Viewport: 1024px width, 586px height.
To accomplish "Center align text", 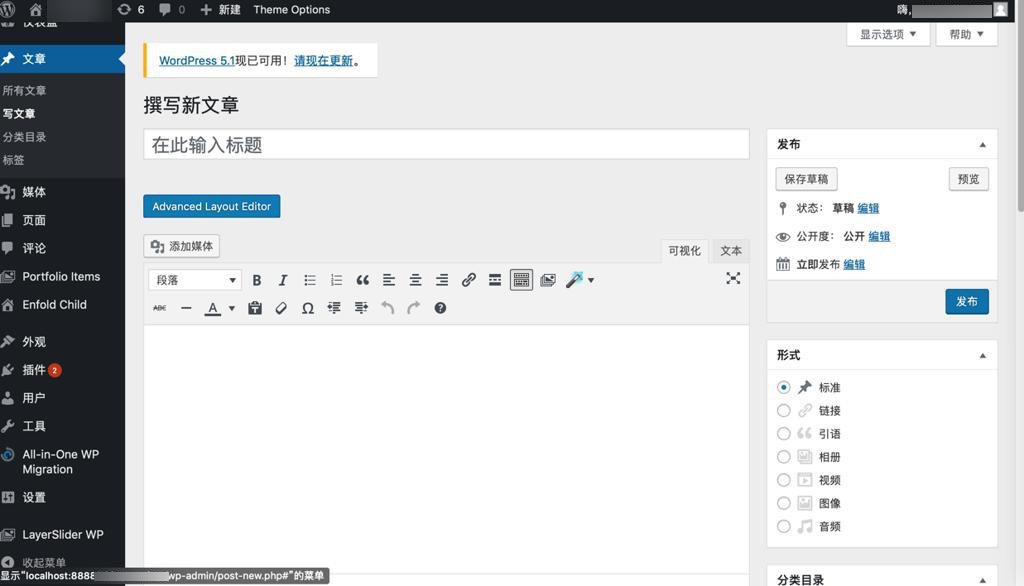I will pos(415,280).
